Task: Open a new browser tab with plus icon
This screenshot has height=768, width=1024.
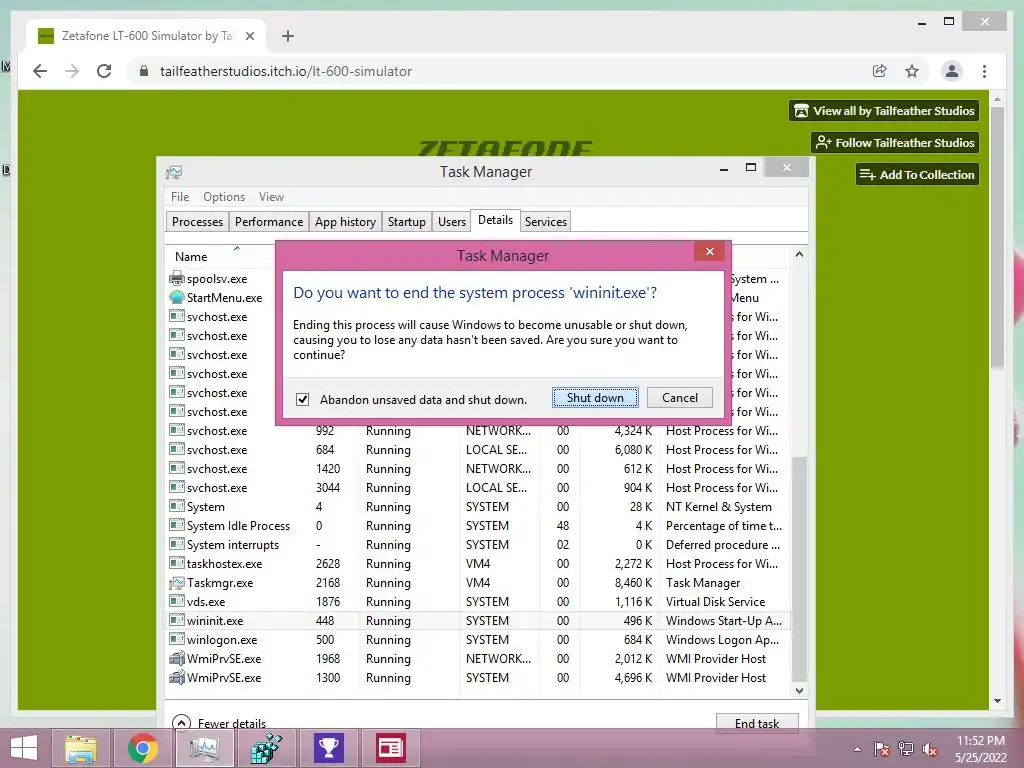Action: 288,36
